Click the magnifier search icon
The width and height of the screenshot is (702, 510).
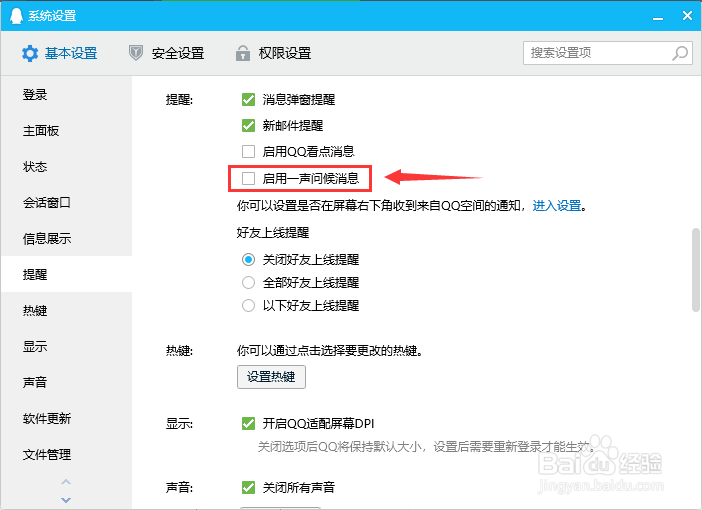click(680, 53)
